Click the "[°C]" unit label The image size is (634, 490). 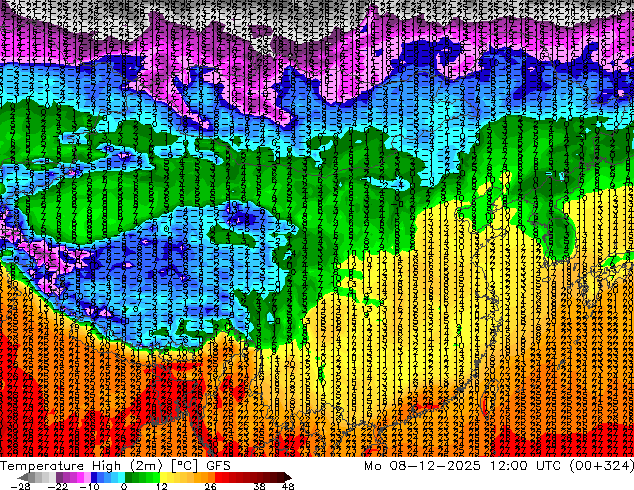click(184, 466)
